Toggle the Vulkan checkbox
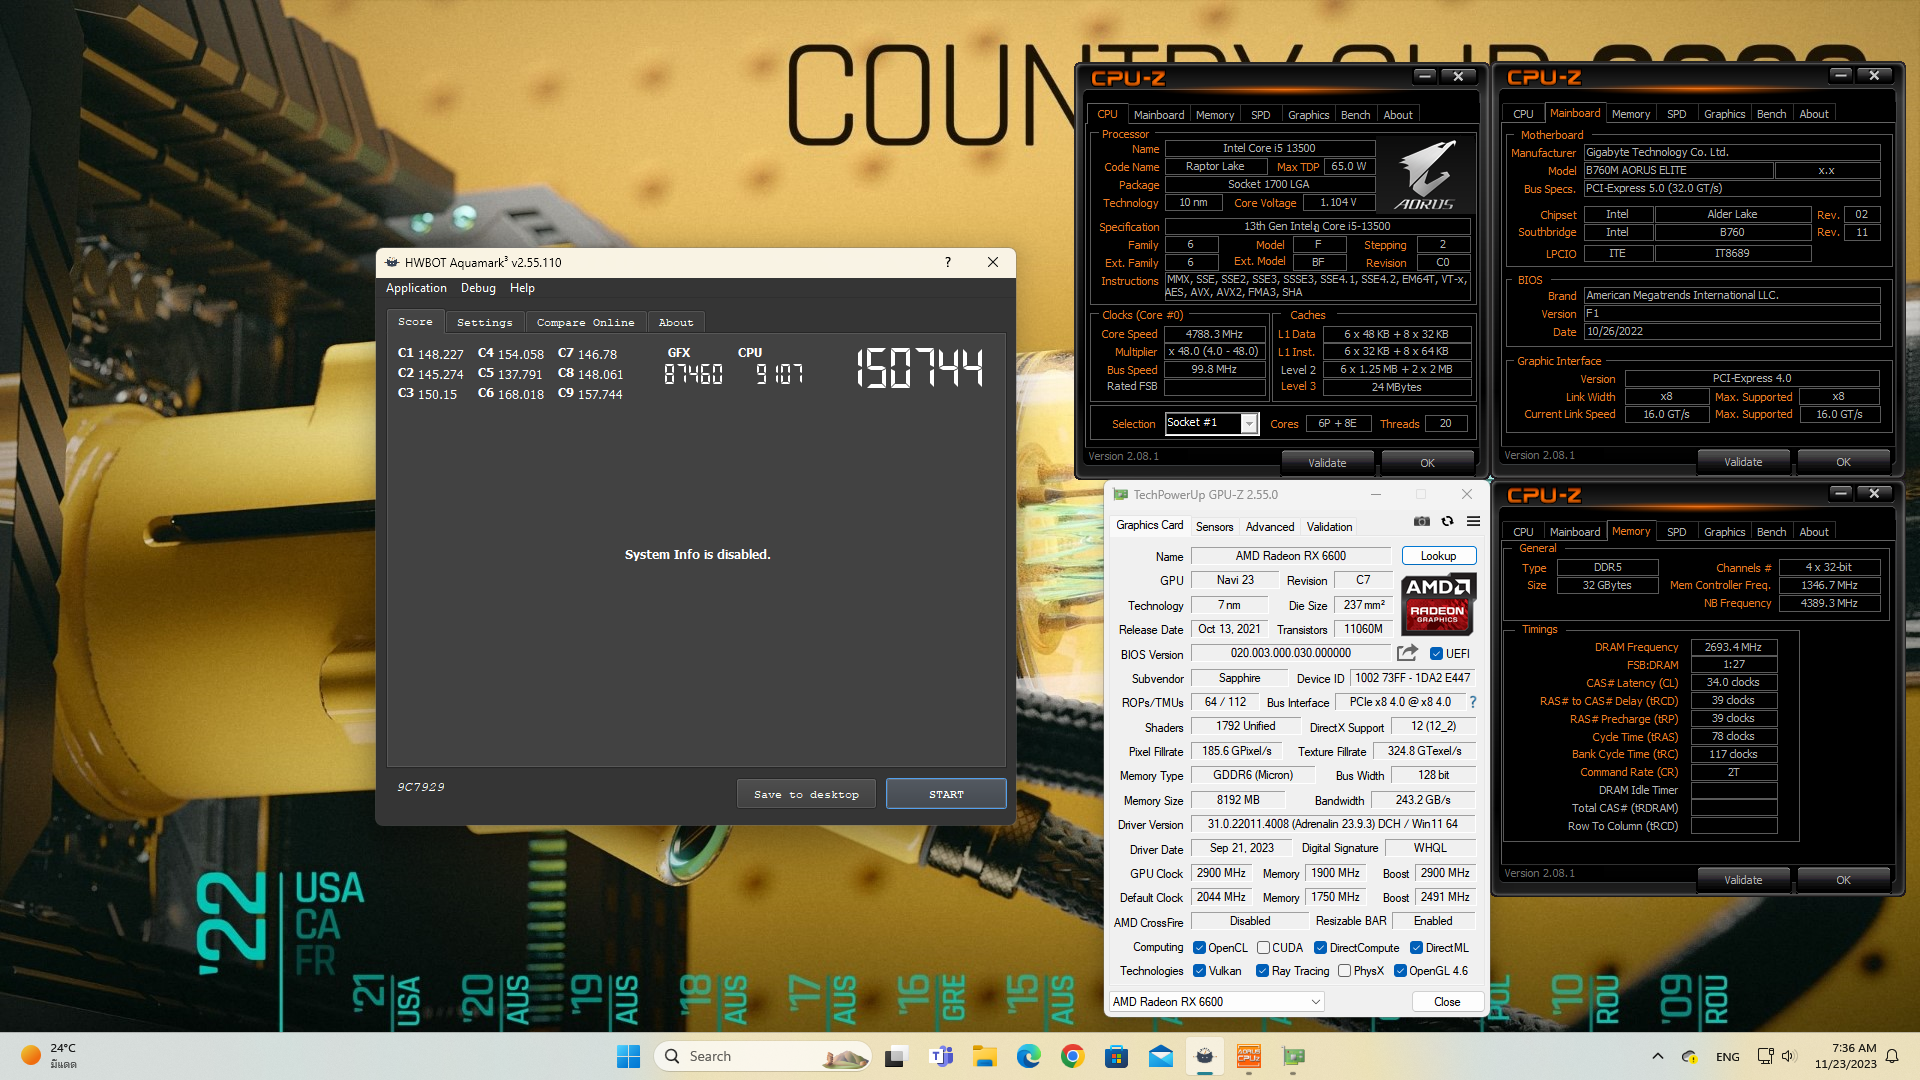Screen dimensions: 1920x1080 point(1199,971)
